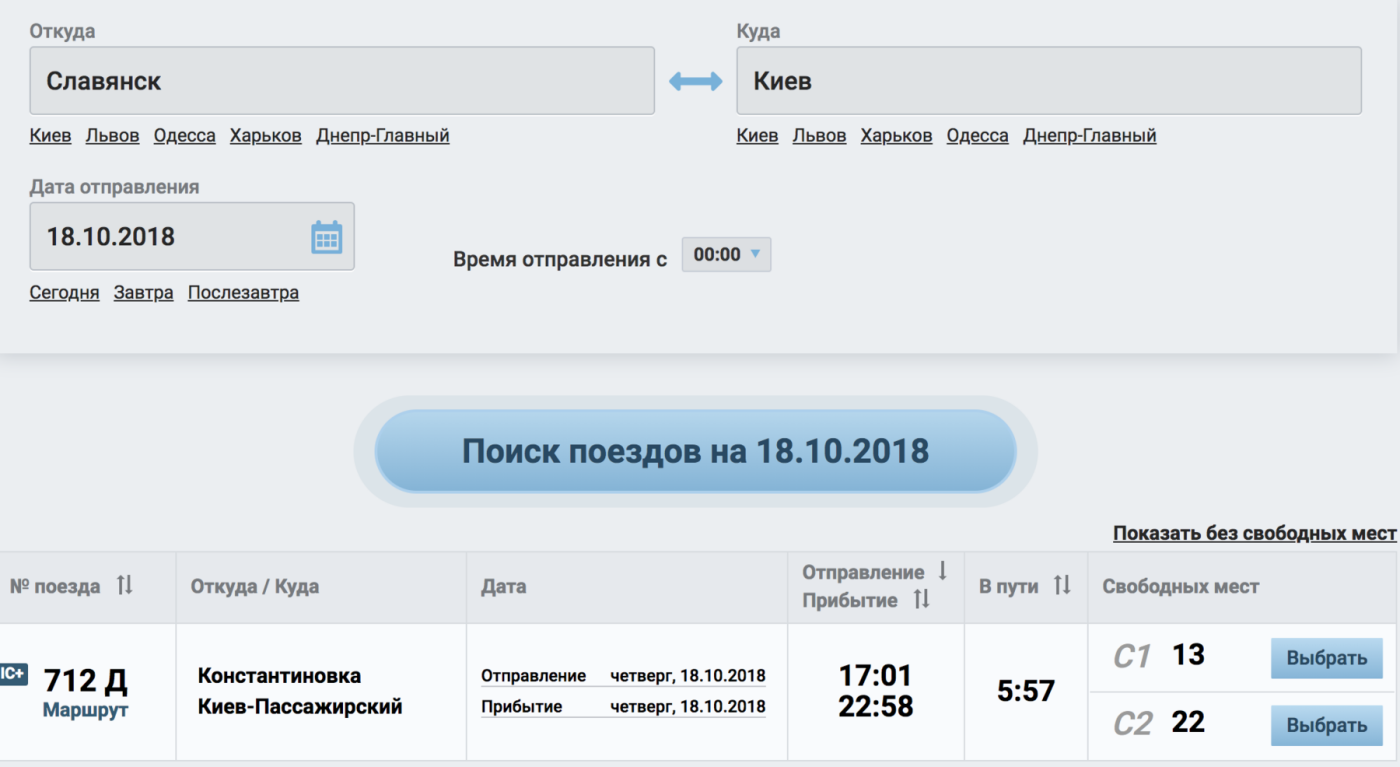Click С2 free seats count 22
Viewport: 1400px width, 767px height.
pos(1189,722)
